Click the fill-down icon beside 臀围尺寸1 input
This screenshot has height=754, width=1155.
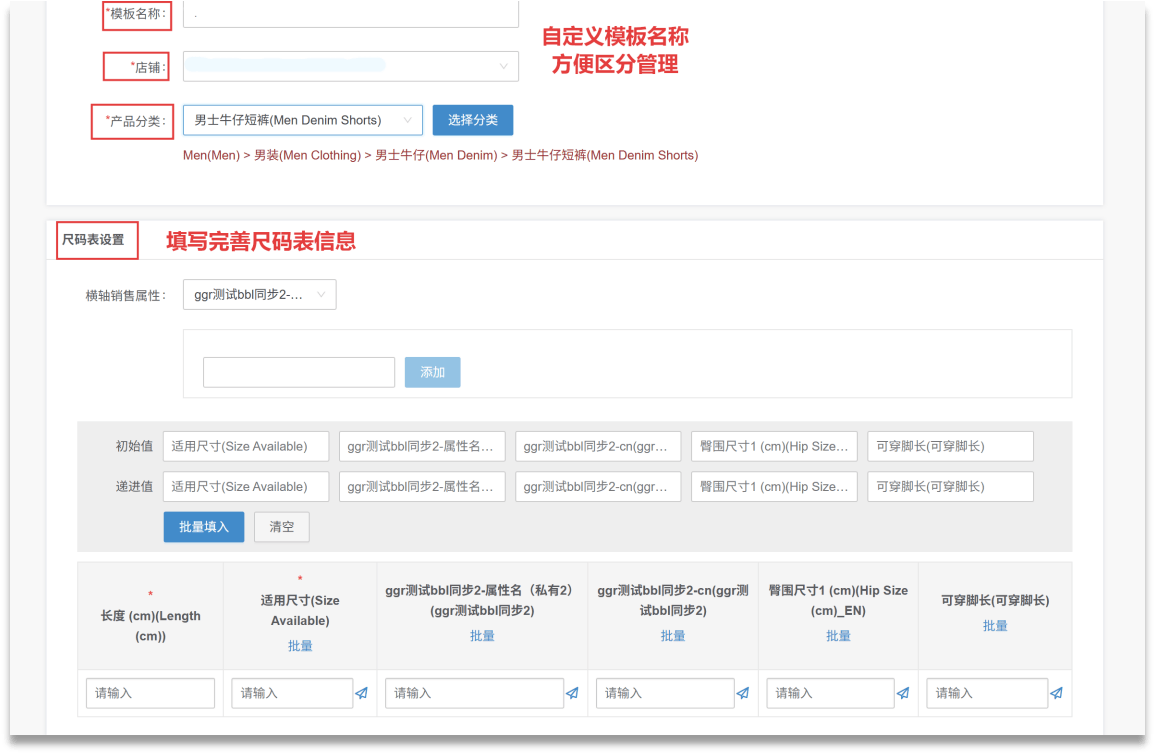tap(903, 693)
